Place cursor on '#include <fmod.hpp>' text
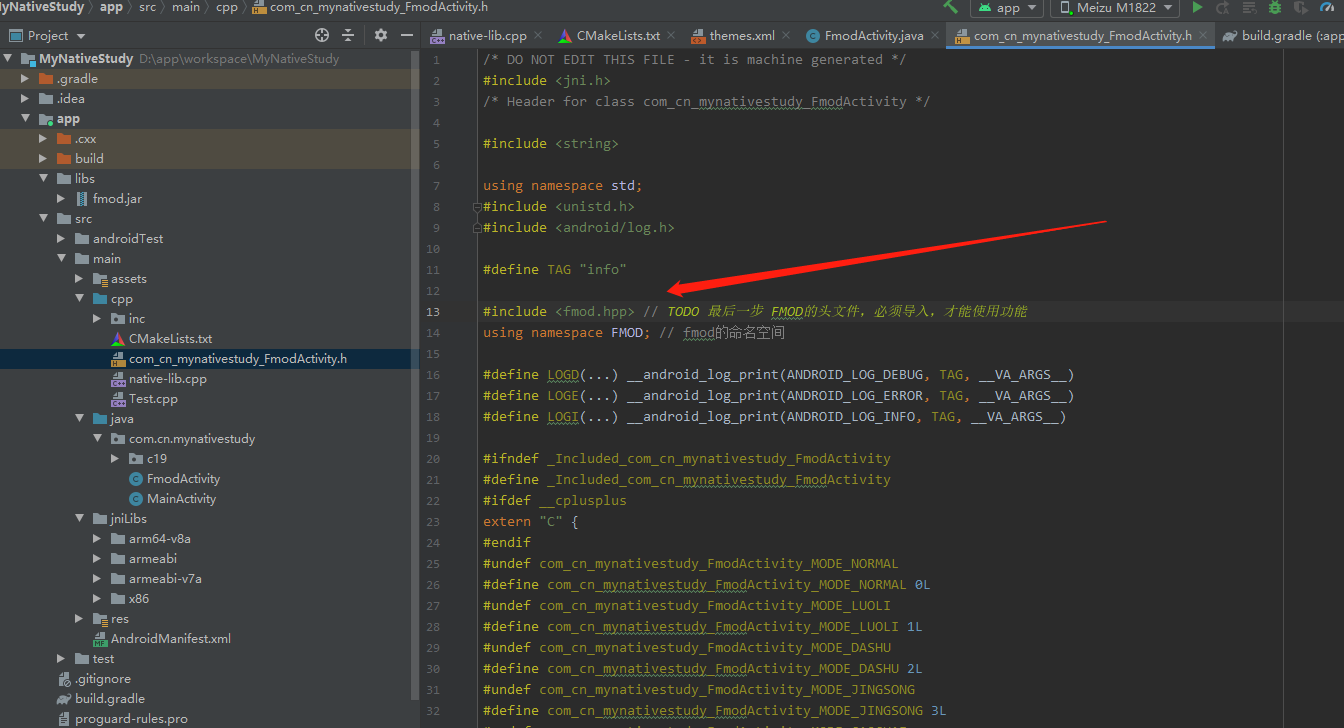Image resolution: width=1344 pixels, height=728 pixels. (x=558, y=312)
